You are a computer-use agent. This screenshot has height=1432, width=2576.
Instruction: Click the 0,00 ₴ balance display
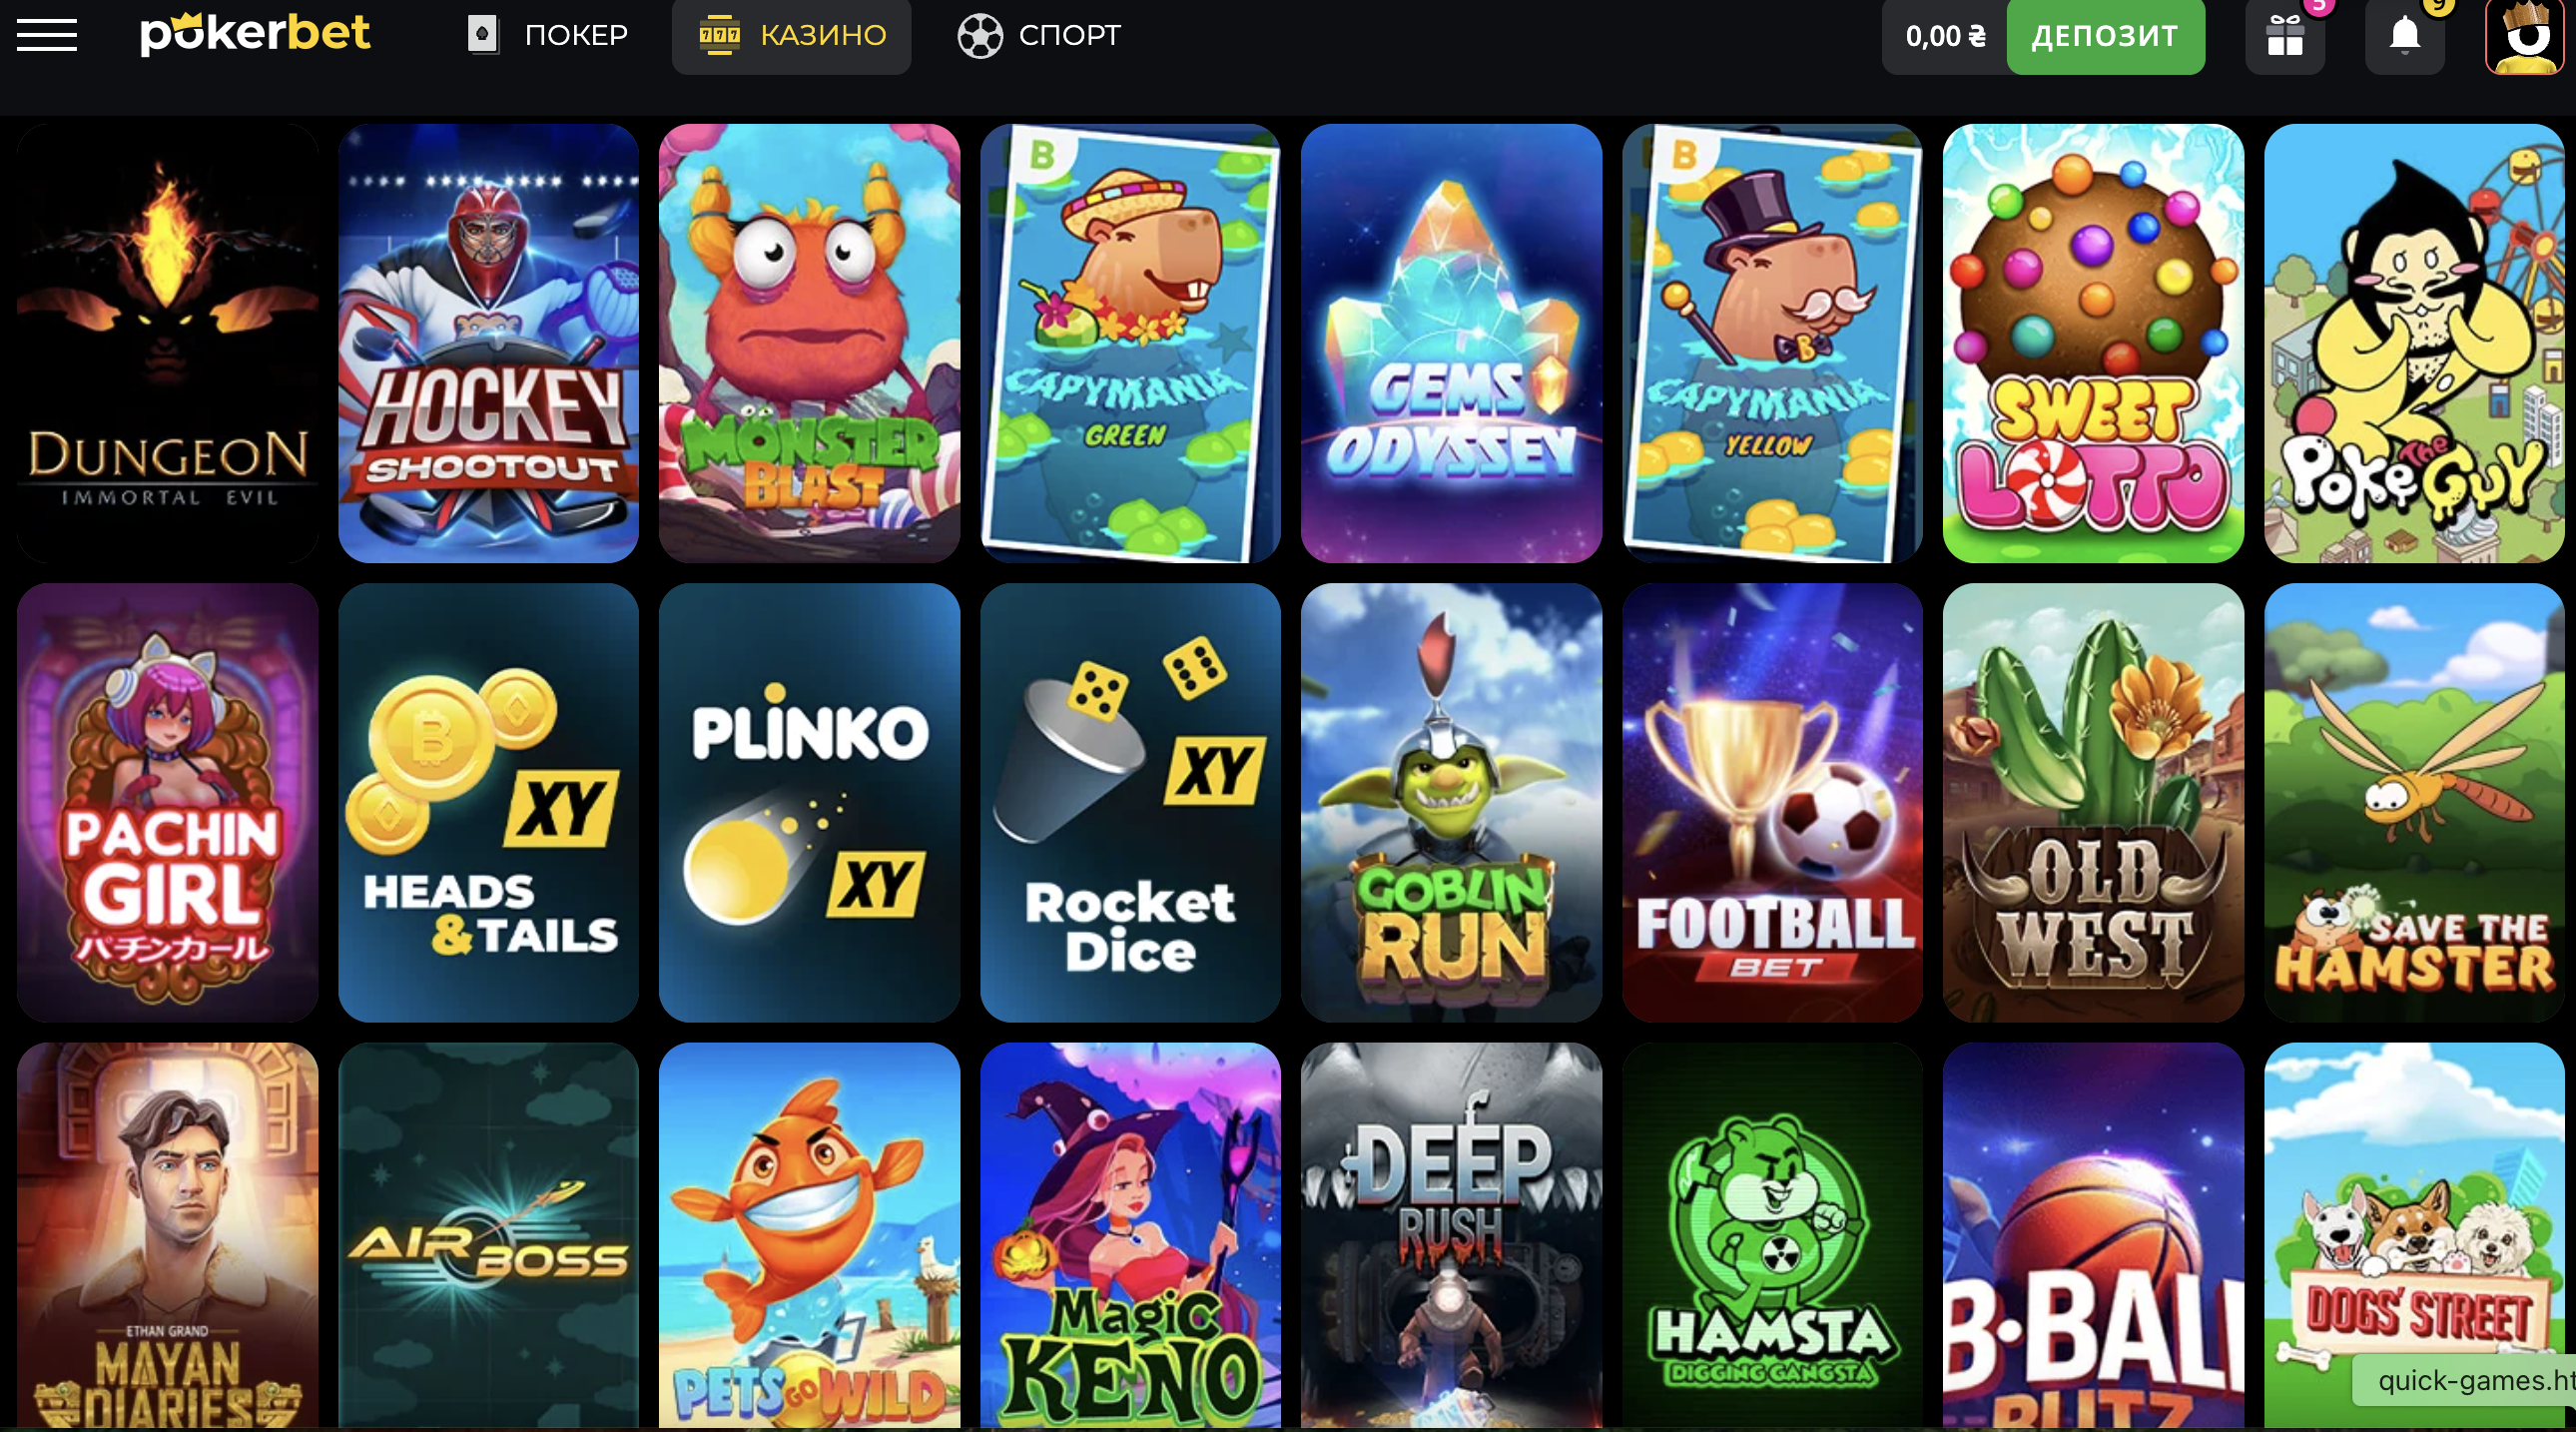tap(1945, 37)
